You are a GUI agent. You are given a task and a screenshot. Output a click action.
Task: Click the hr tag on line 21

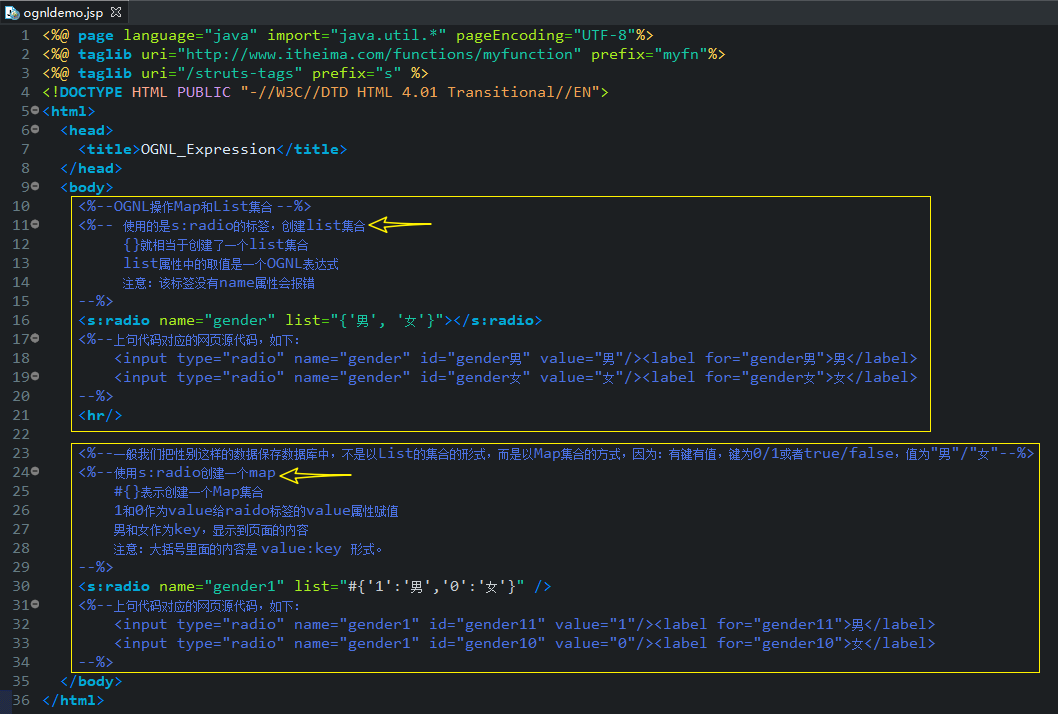[100, 415]
